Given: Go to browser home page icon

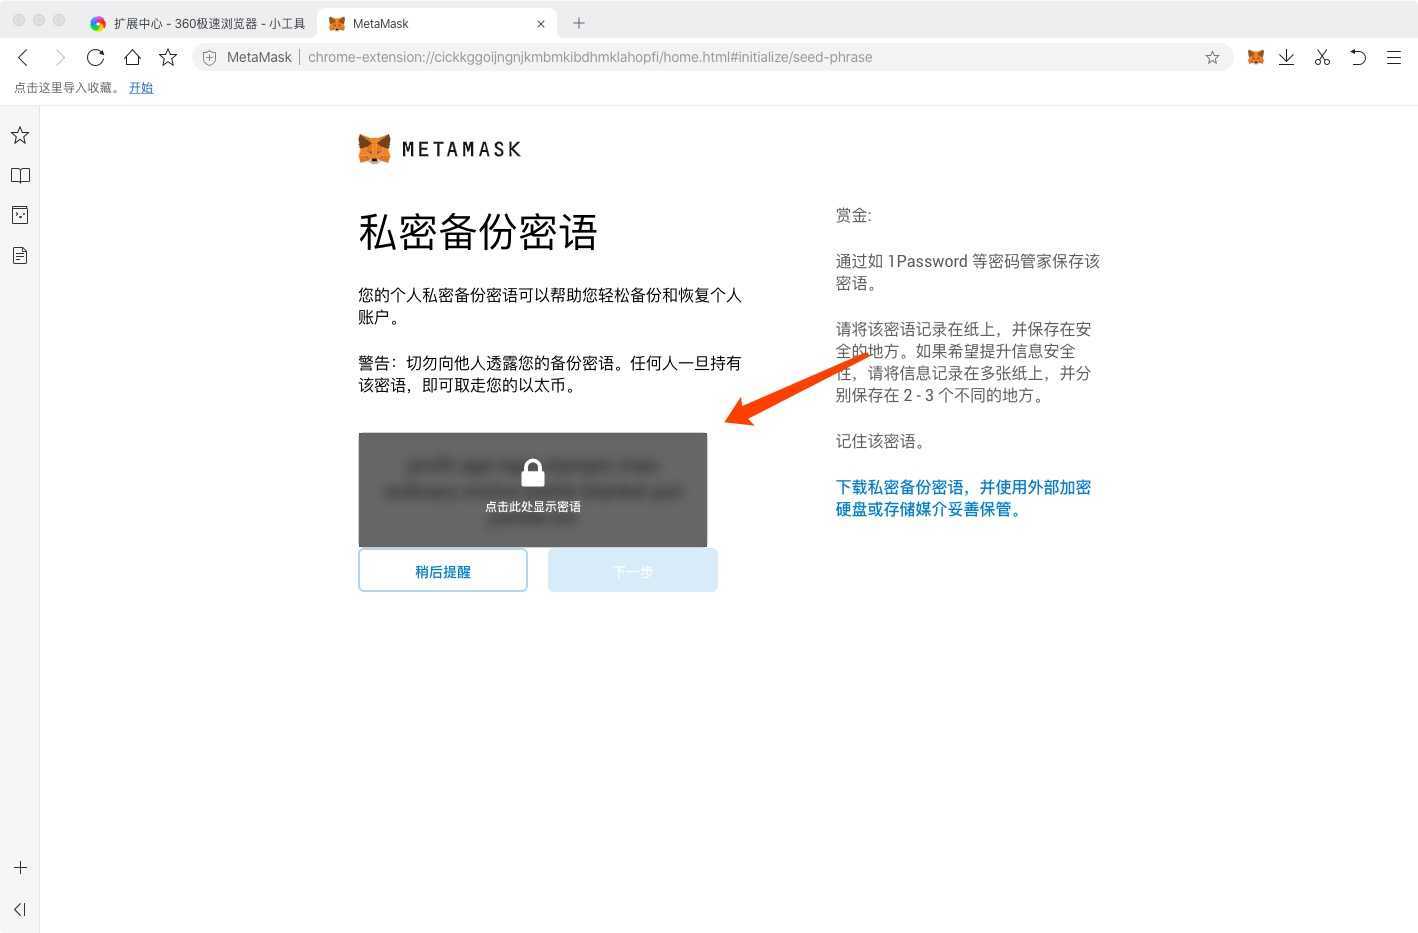Looking at the screenshot, I should [x=132, y=57].
